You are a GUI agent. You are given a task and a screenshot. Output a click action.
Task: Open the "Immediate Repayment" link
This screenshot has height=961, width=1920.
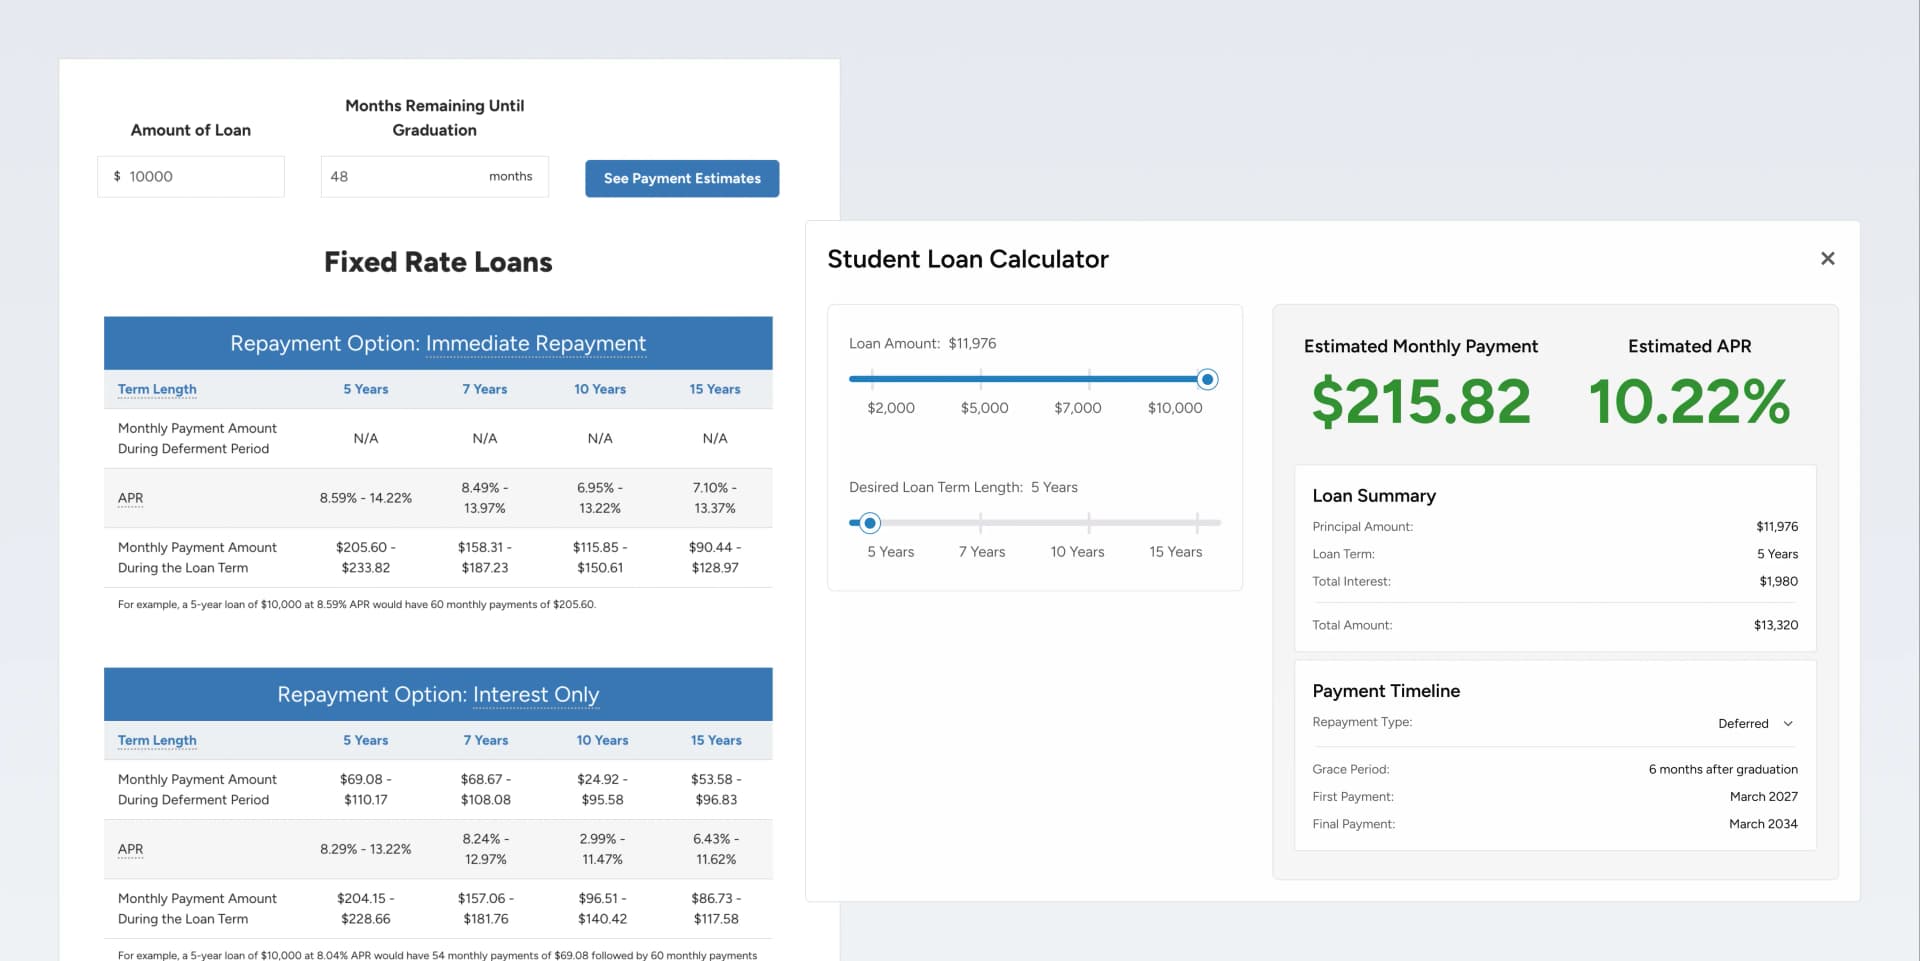tap(536, 343)
